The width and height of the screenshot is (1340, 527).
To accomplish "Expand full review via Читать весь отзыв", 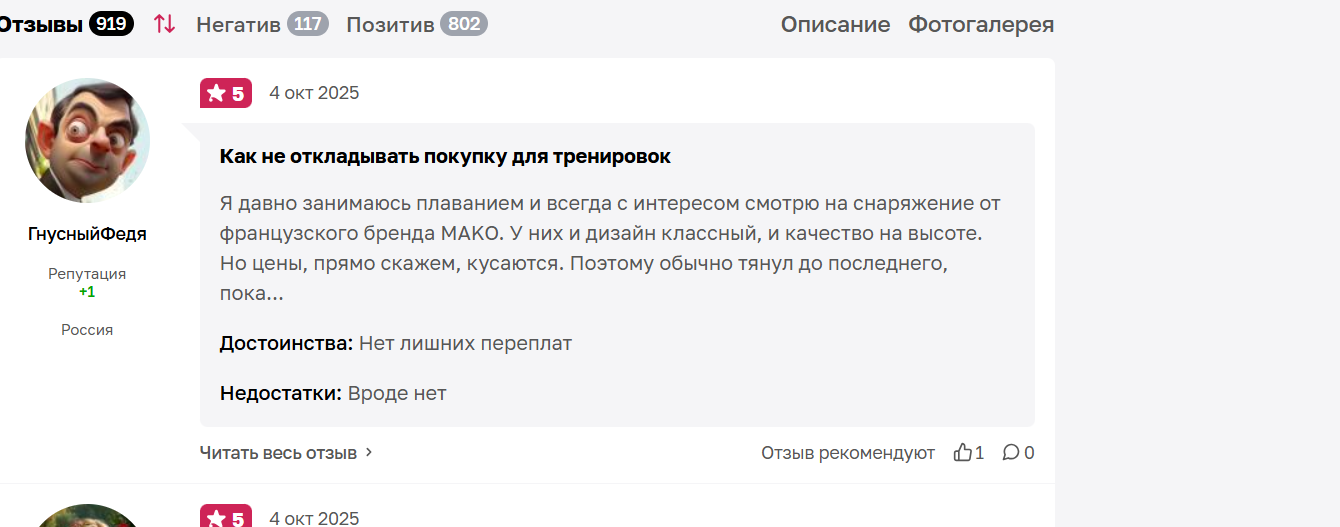I will pos(278,453).
